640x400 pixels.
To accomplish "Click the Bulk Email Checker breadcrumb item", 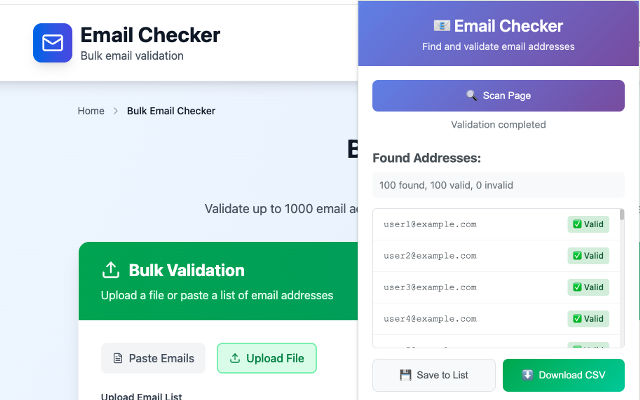I will click(171, 111).
